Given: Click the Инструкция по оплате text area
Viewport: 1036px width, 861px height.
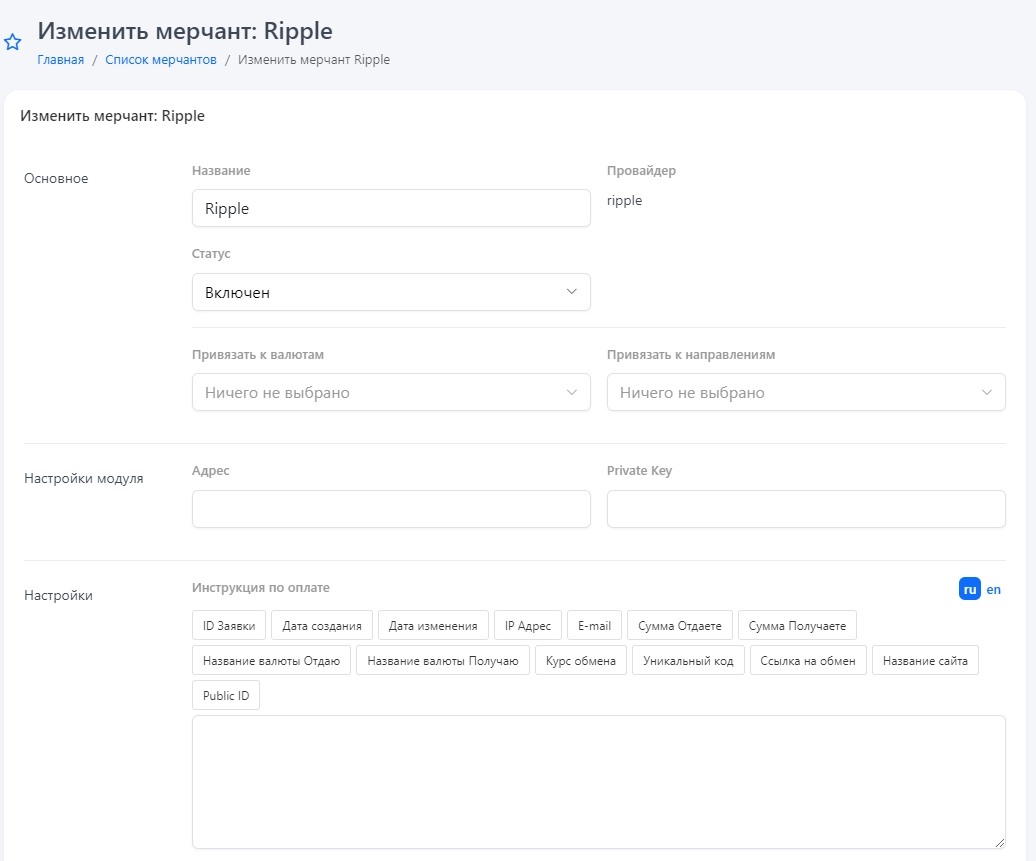Looking at the screenshot, I should pyautogui.click(x=598, y=782).
